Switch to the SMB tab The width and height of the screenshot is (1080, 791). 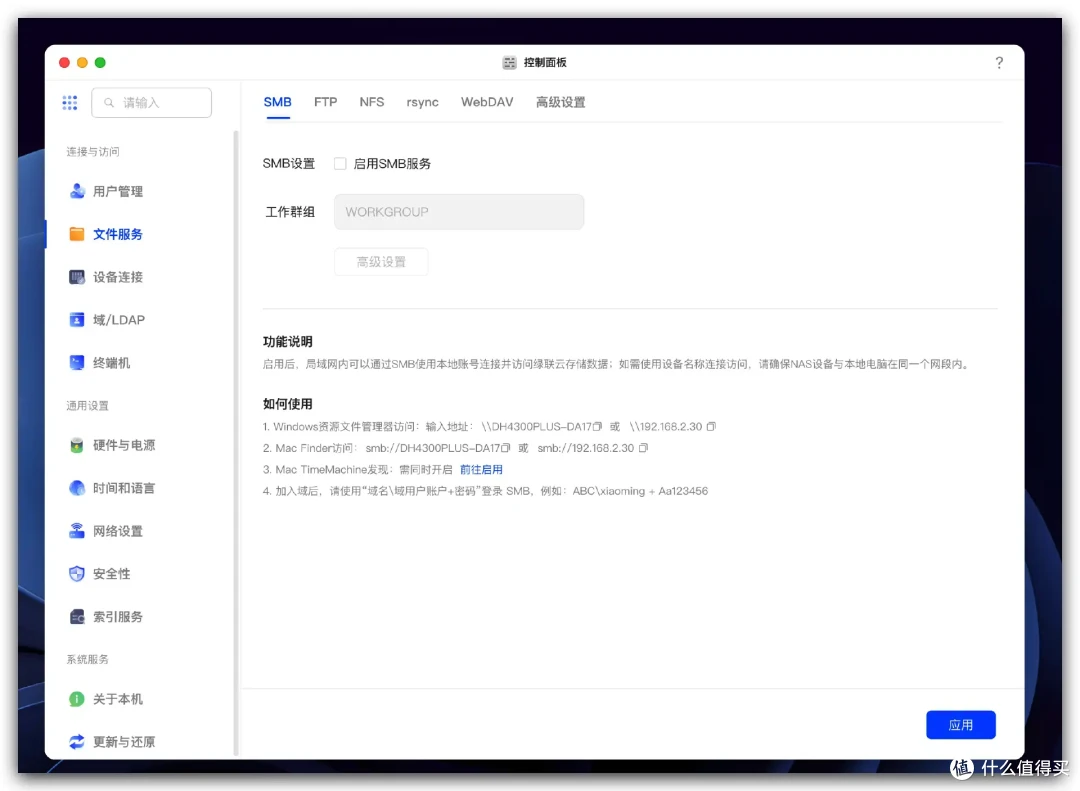(x=278, y=102)
